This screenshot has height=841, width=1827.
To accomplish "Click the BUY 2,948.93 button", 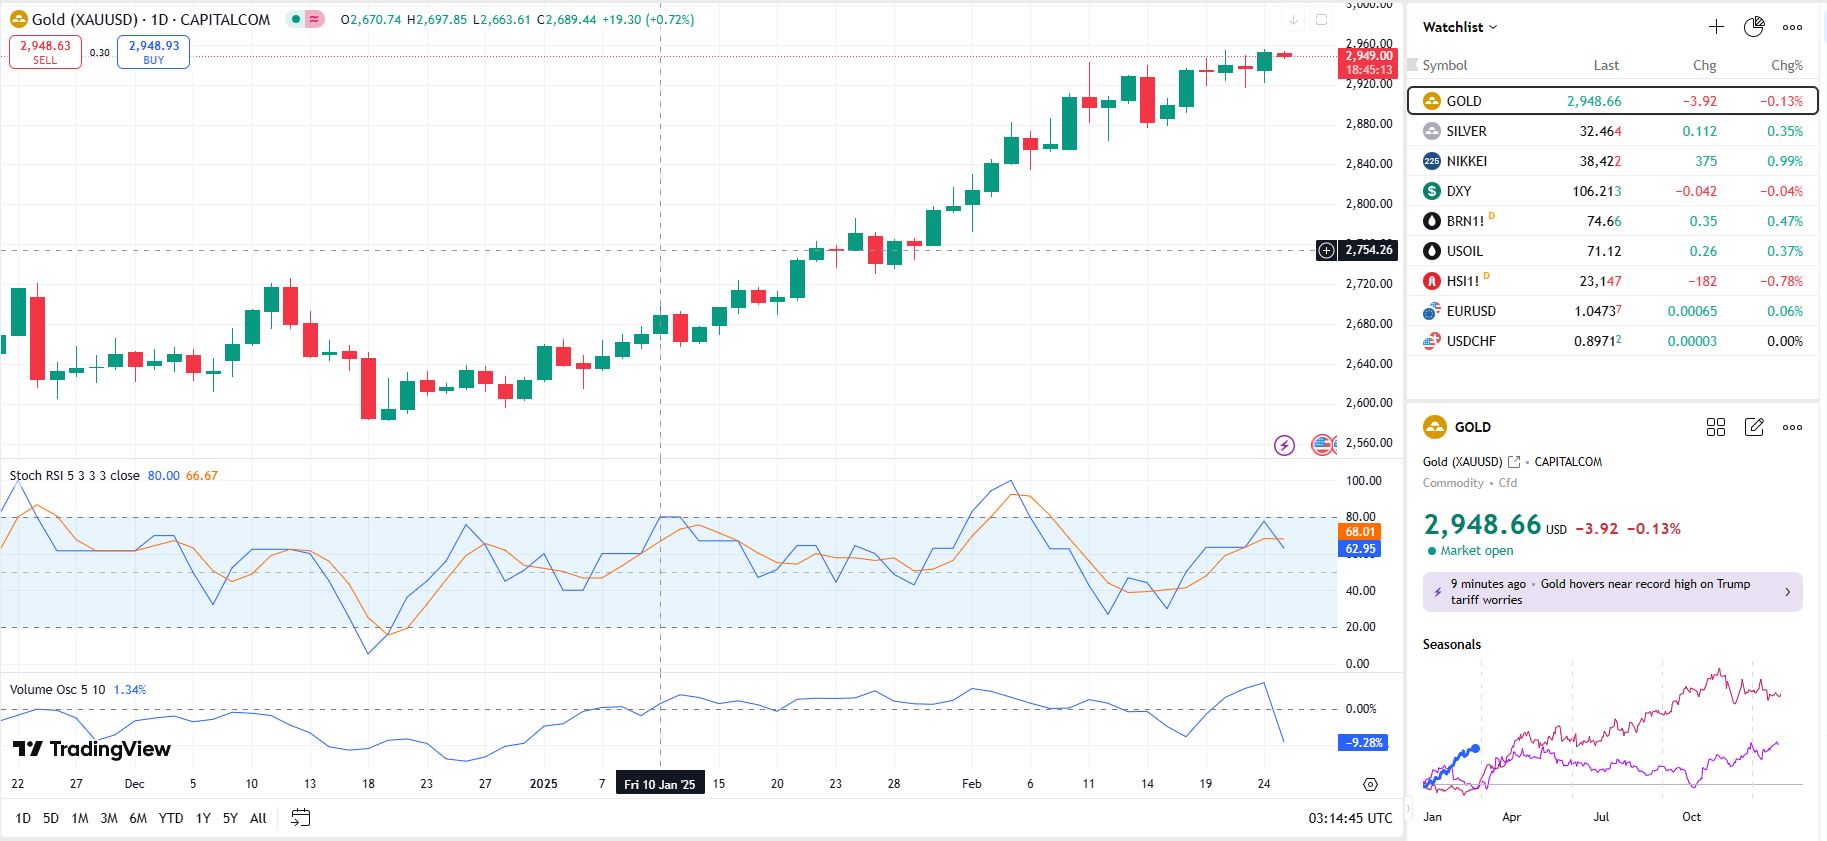I will pos(153,52).
